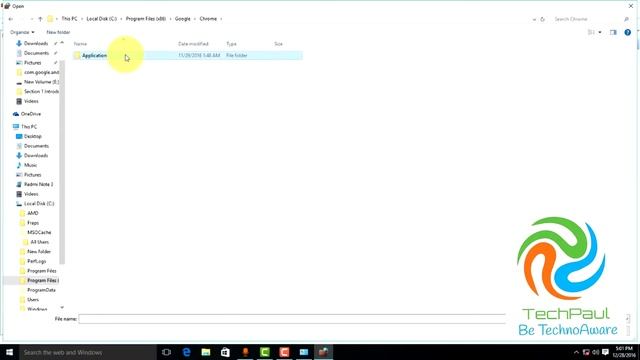
Task: Click the taskbar search box
Action: pos(88,352)
